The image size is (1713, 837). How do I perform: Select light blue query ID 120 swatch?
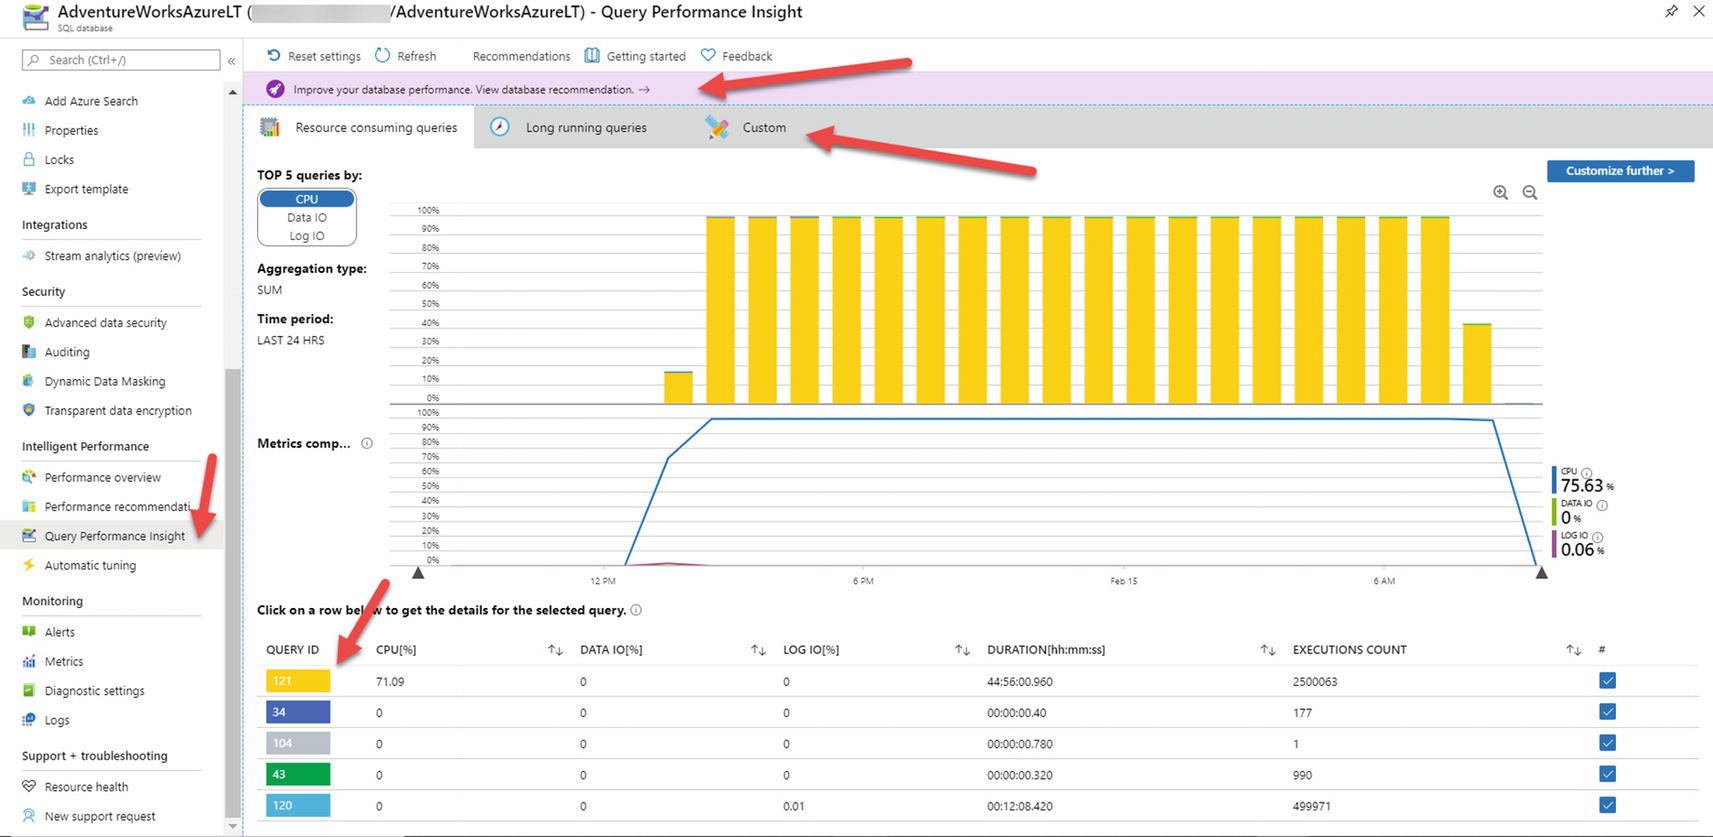point(298,805)
